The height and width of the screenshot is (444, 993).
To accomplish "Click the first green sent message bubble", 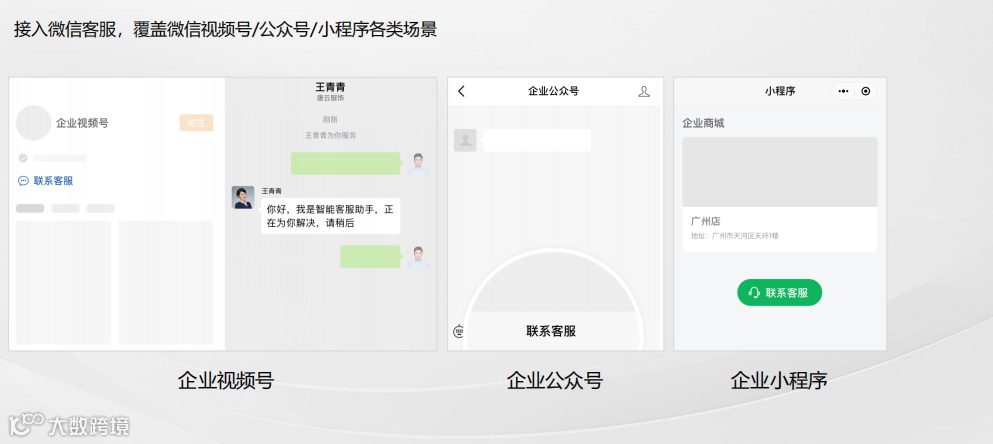I will (346, 163).
